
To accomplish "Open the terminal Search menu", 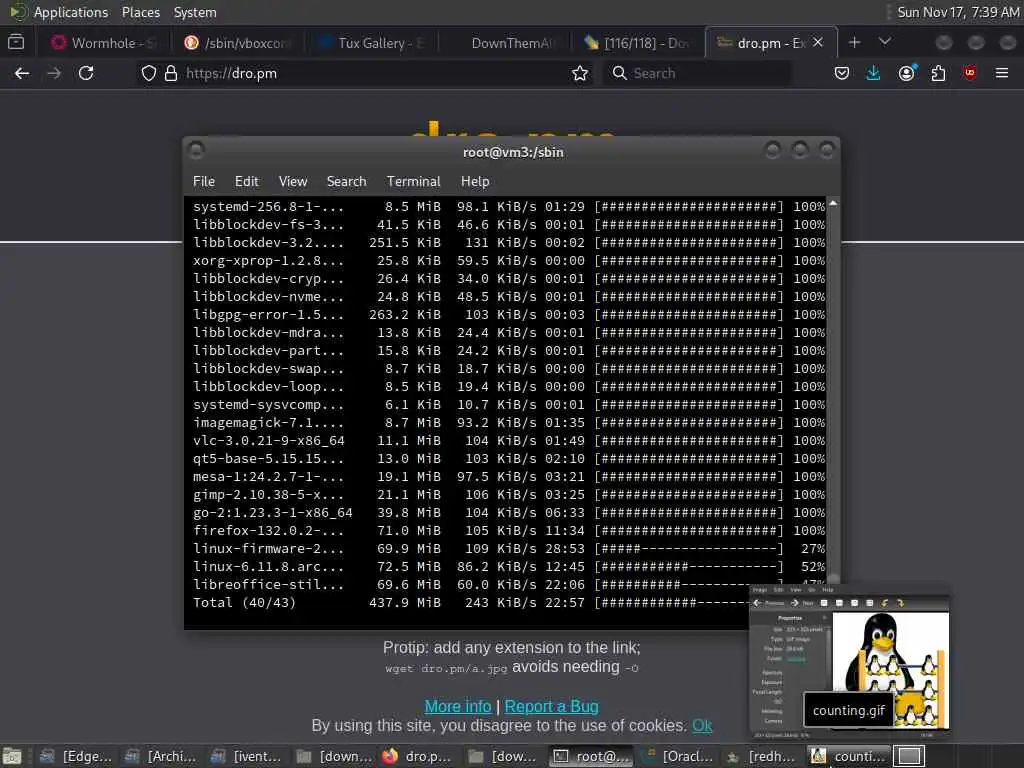I will pyautogui.click(x=346, y=182).
